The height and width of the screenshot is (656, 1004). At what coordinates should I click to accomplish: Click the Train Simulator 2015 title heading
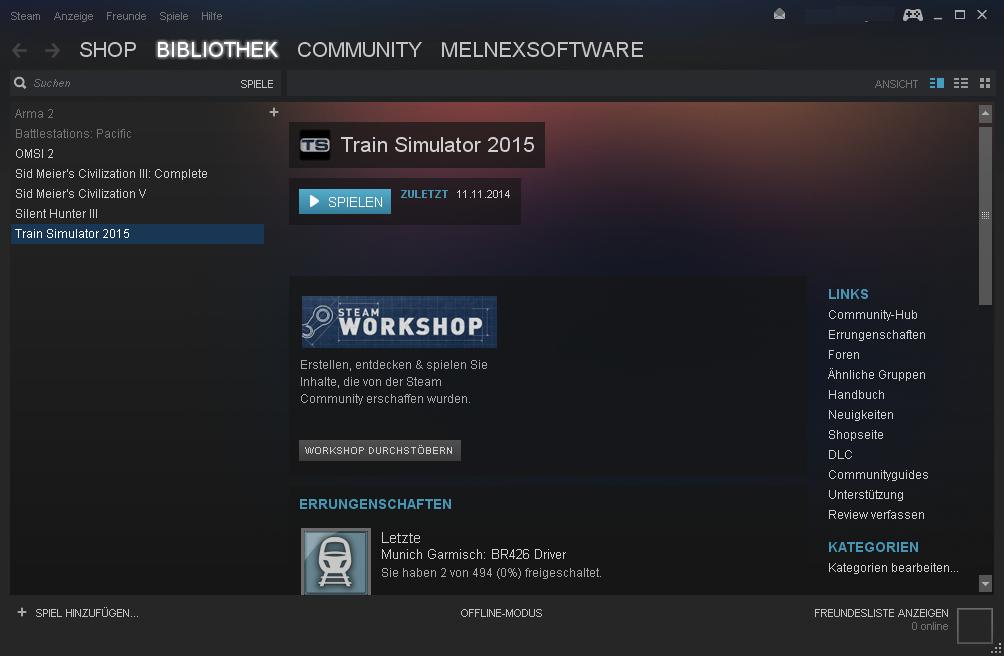click(437, 145)
